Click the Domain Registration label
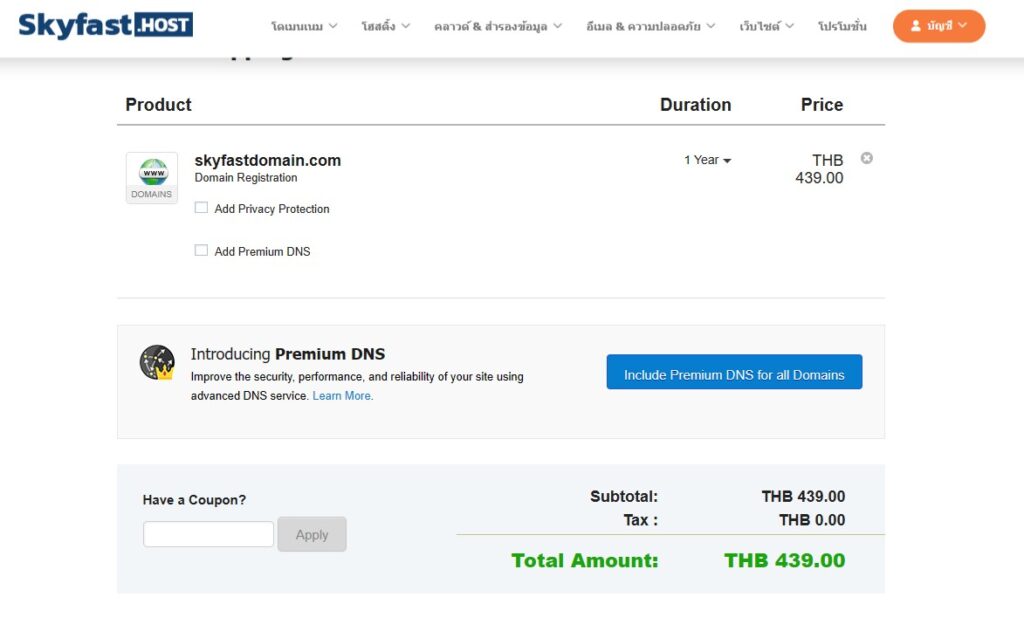This screenshot has width=1024, height=638. pyautogui.click(x=246, y=178)
